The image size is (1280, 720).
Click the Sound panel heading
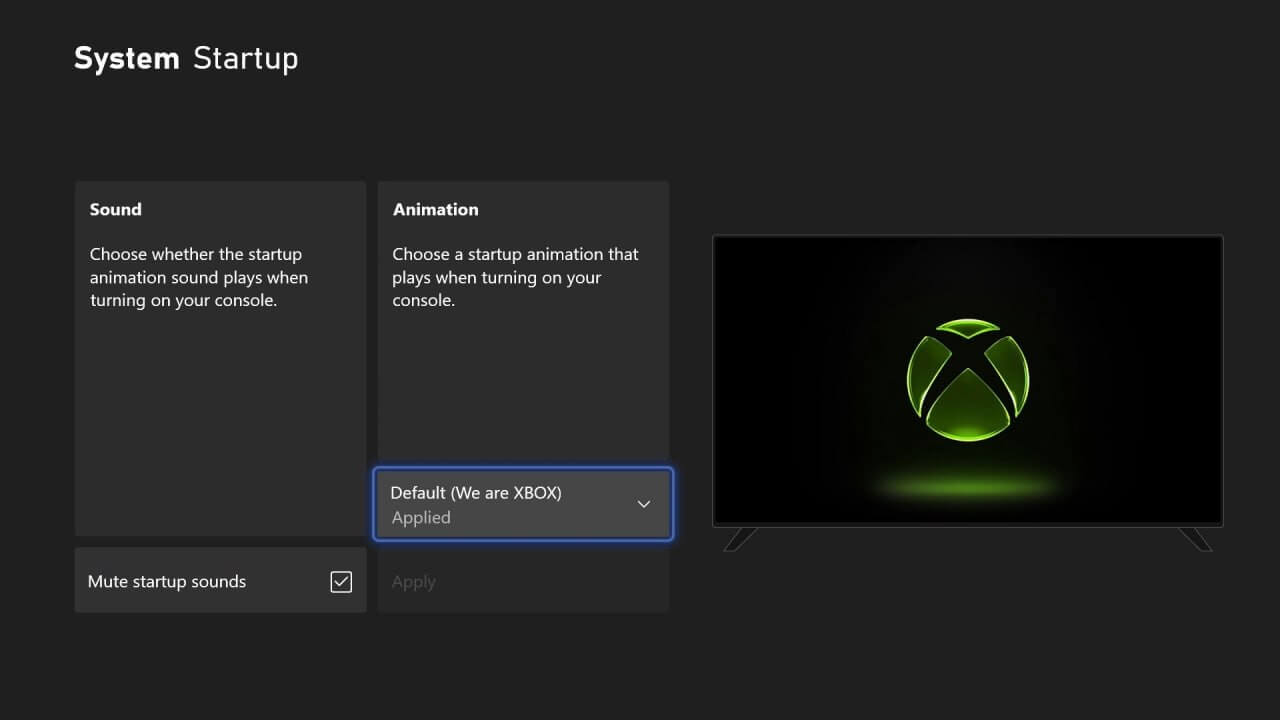point(116,209)
